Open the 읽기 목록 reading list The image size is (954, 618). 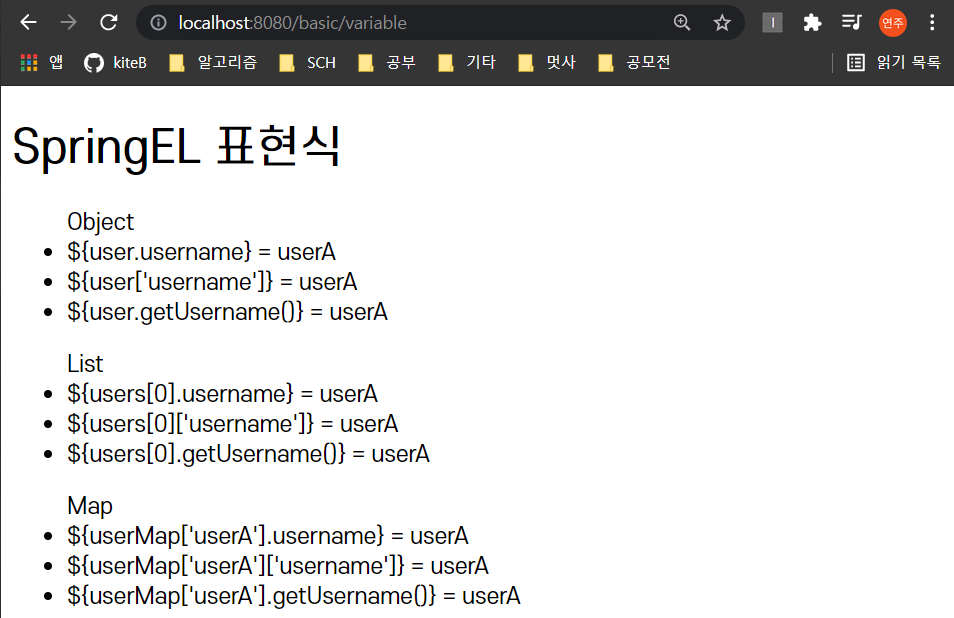(x=894, y=62)
